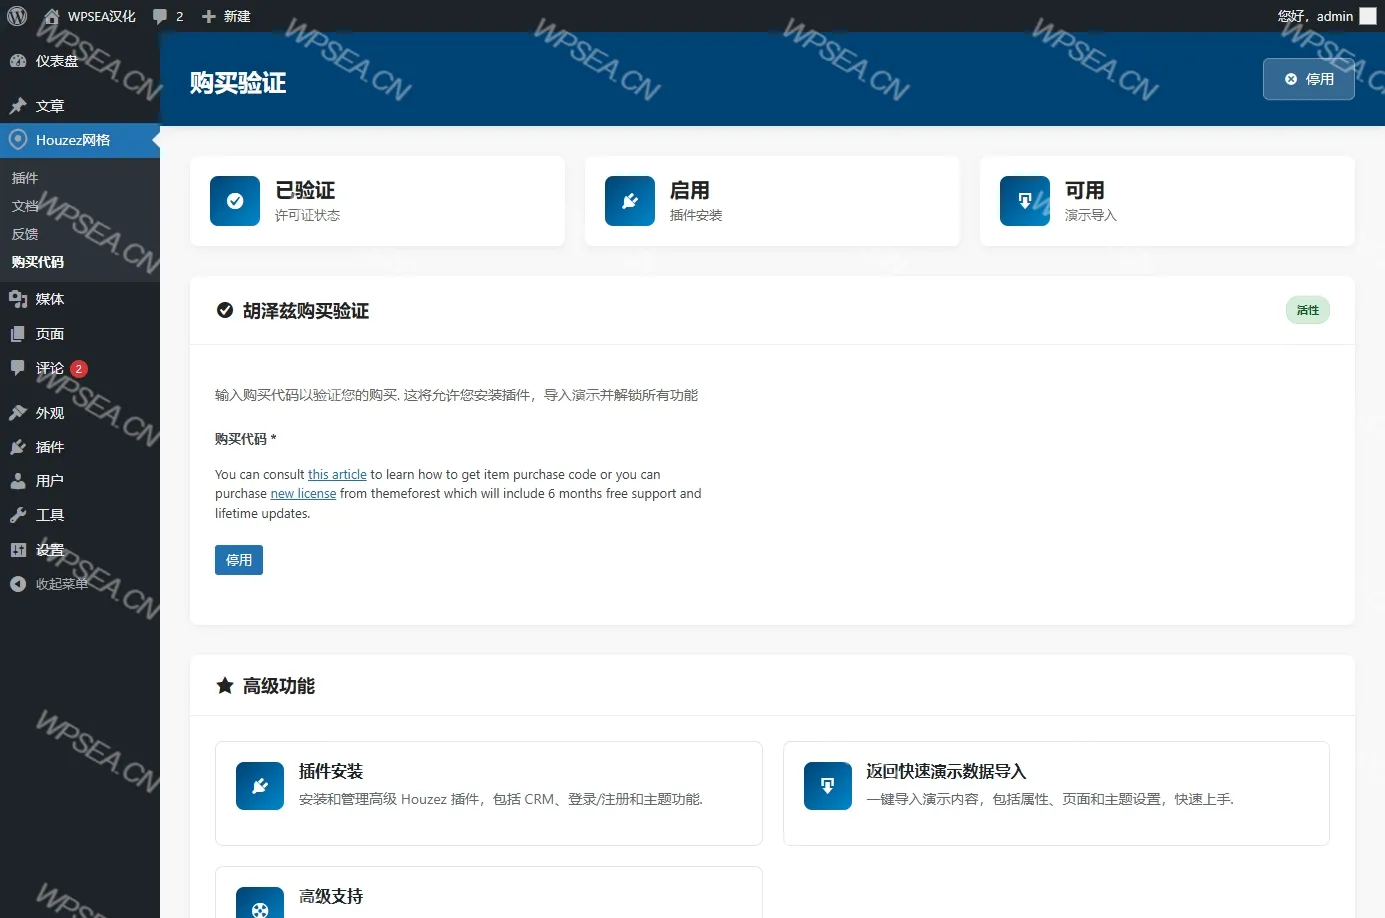Click the 购买代码 * field label
The width and height of the screenshot is (1385, 918).
click(245, 439)
